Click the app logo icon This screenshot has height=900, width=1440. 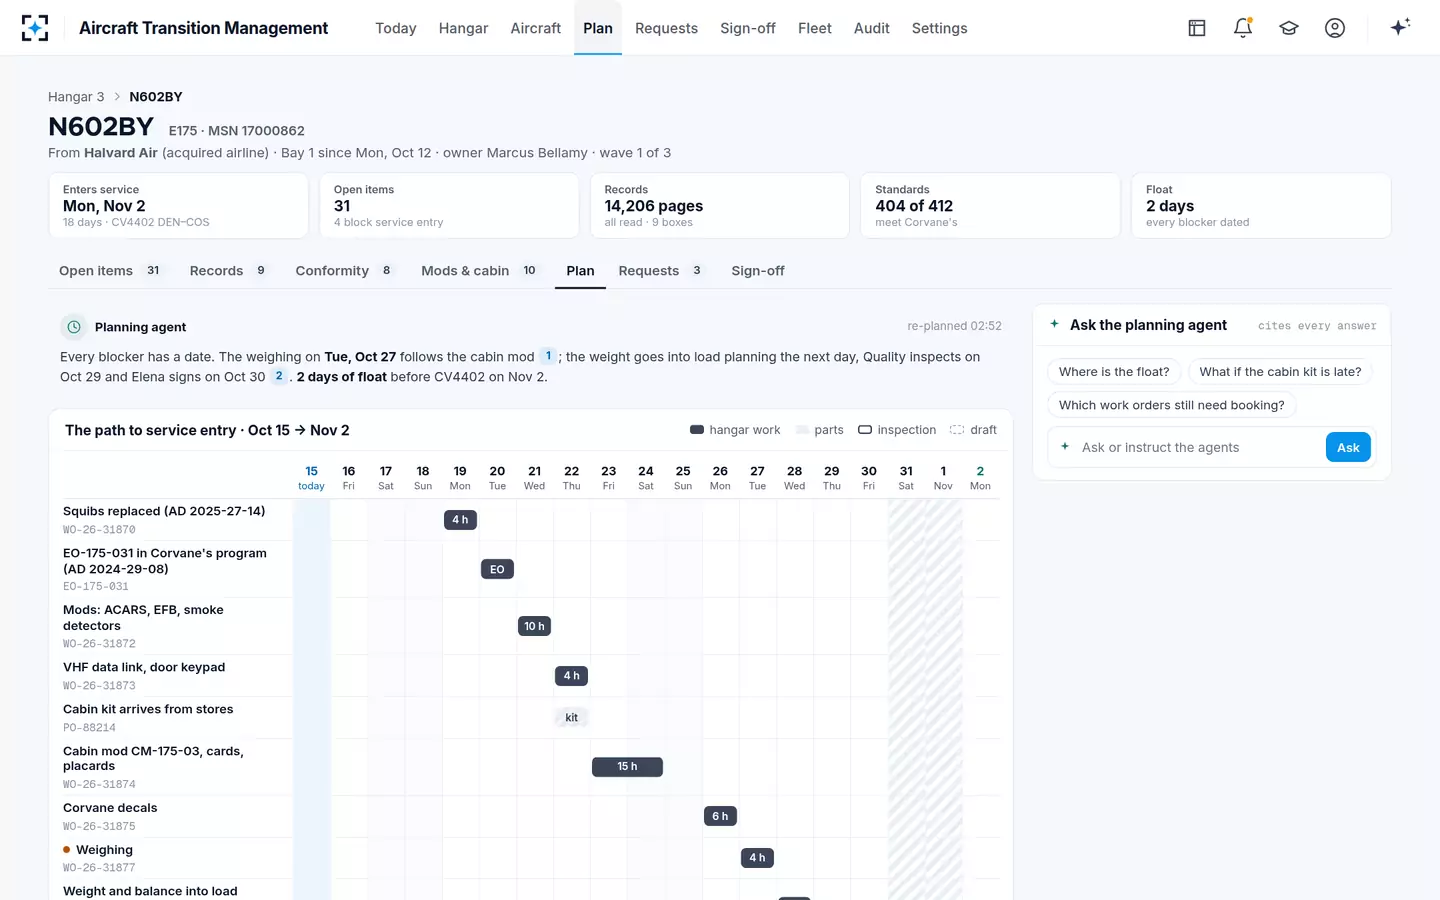coord(35,28)
